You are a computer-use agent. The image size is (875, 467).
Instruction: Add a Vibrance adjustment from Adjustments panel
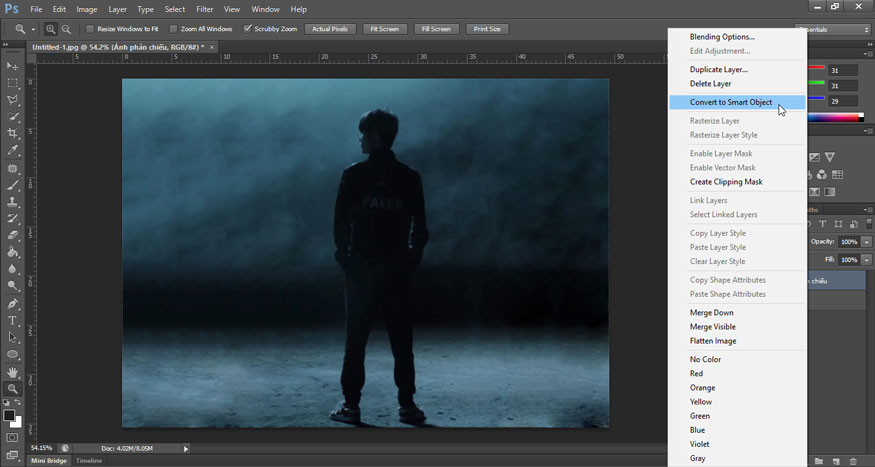830,157
